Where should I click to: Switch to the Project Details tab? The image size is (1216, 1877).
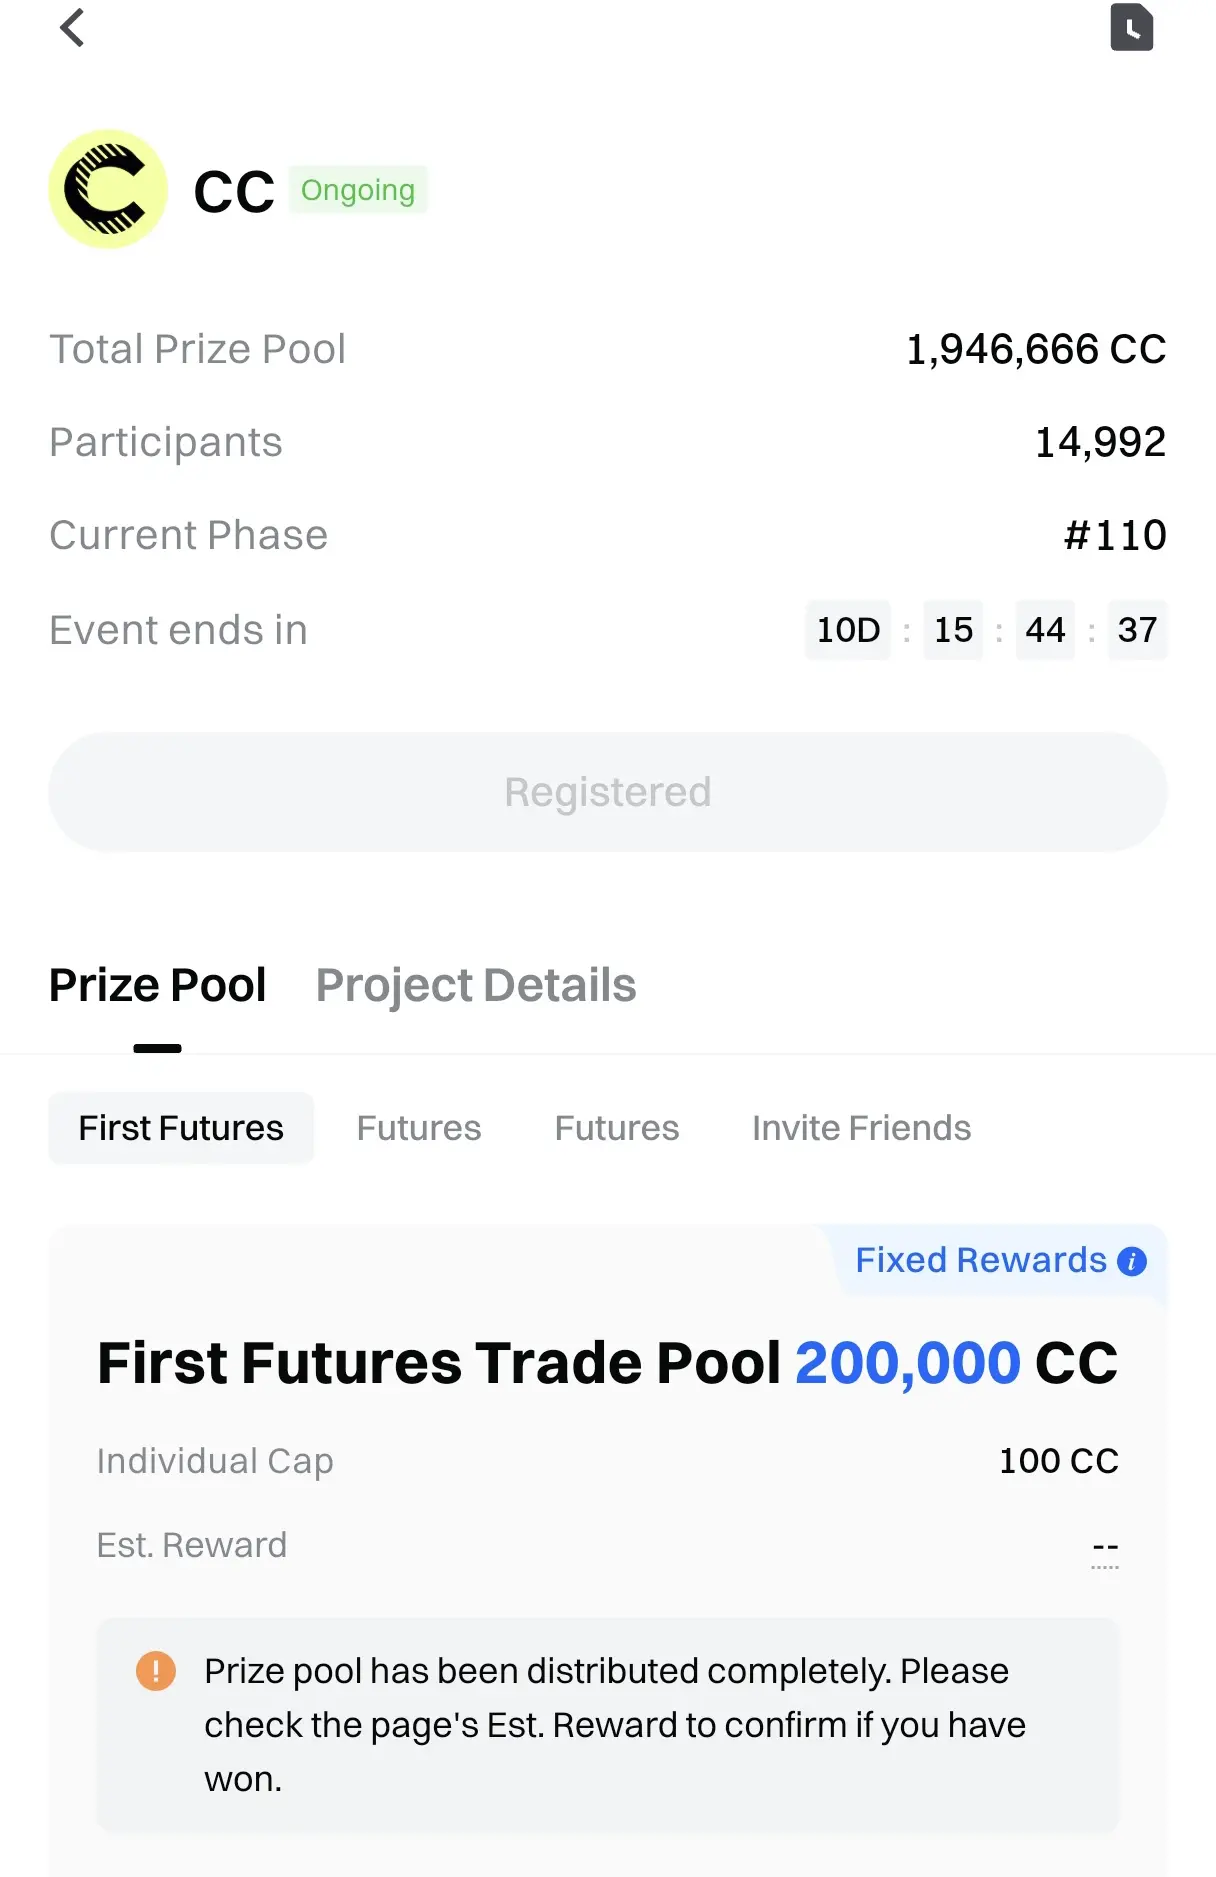476,985
